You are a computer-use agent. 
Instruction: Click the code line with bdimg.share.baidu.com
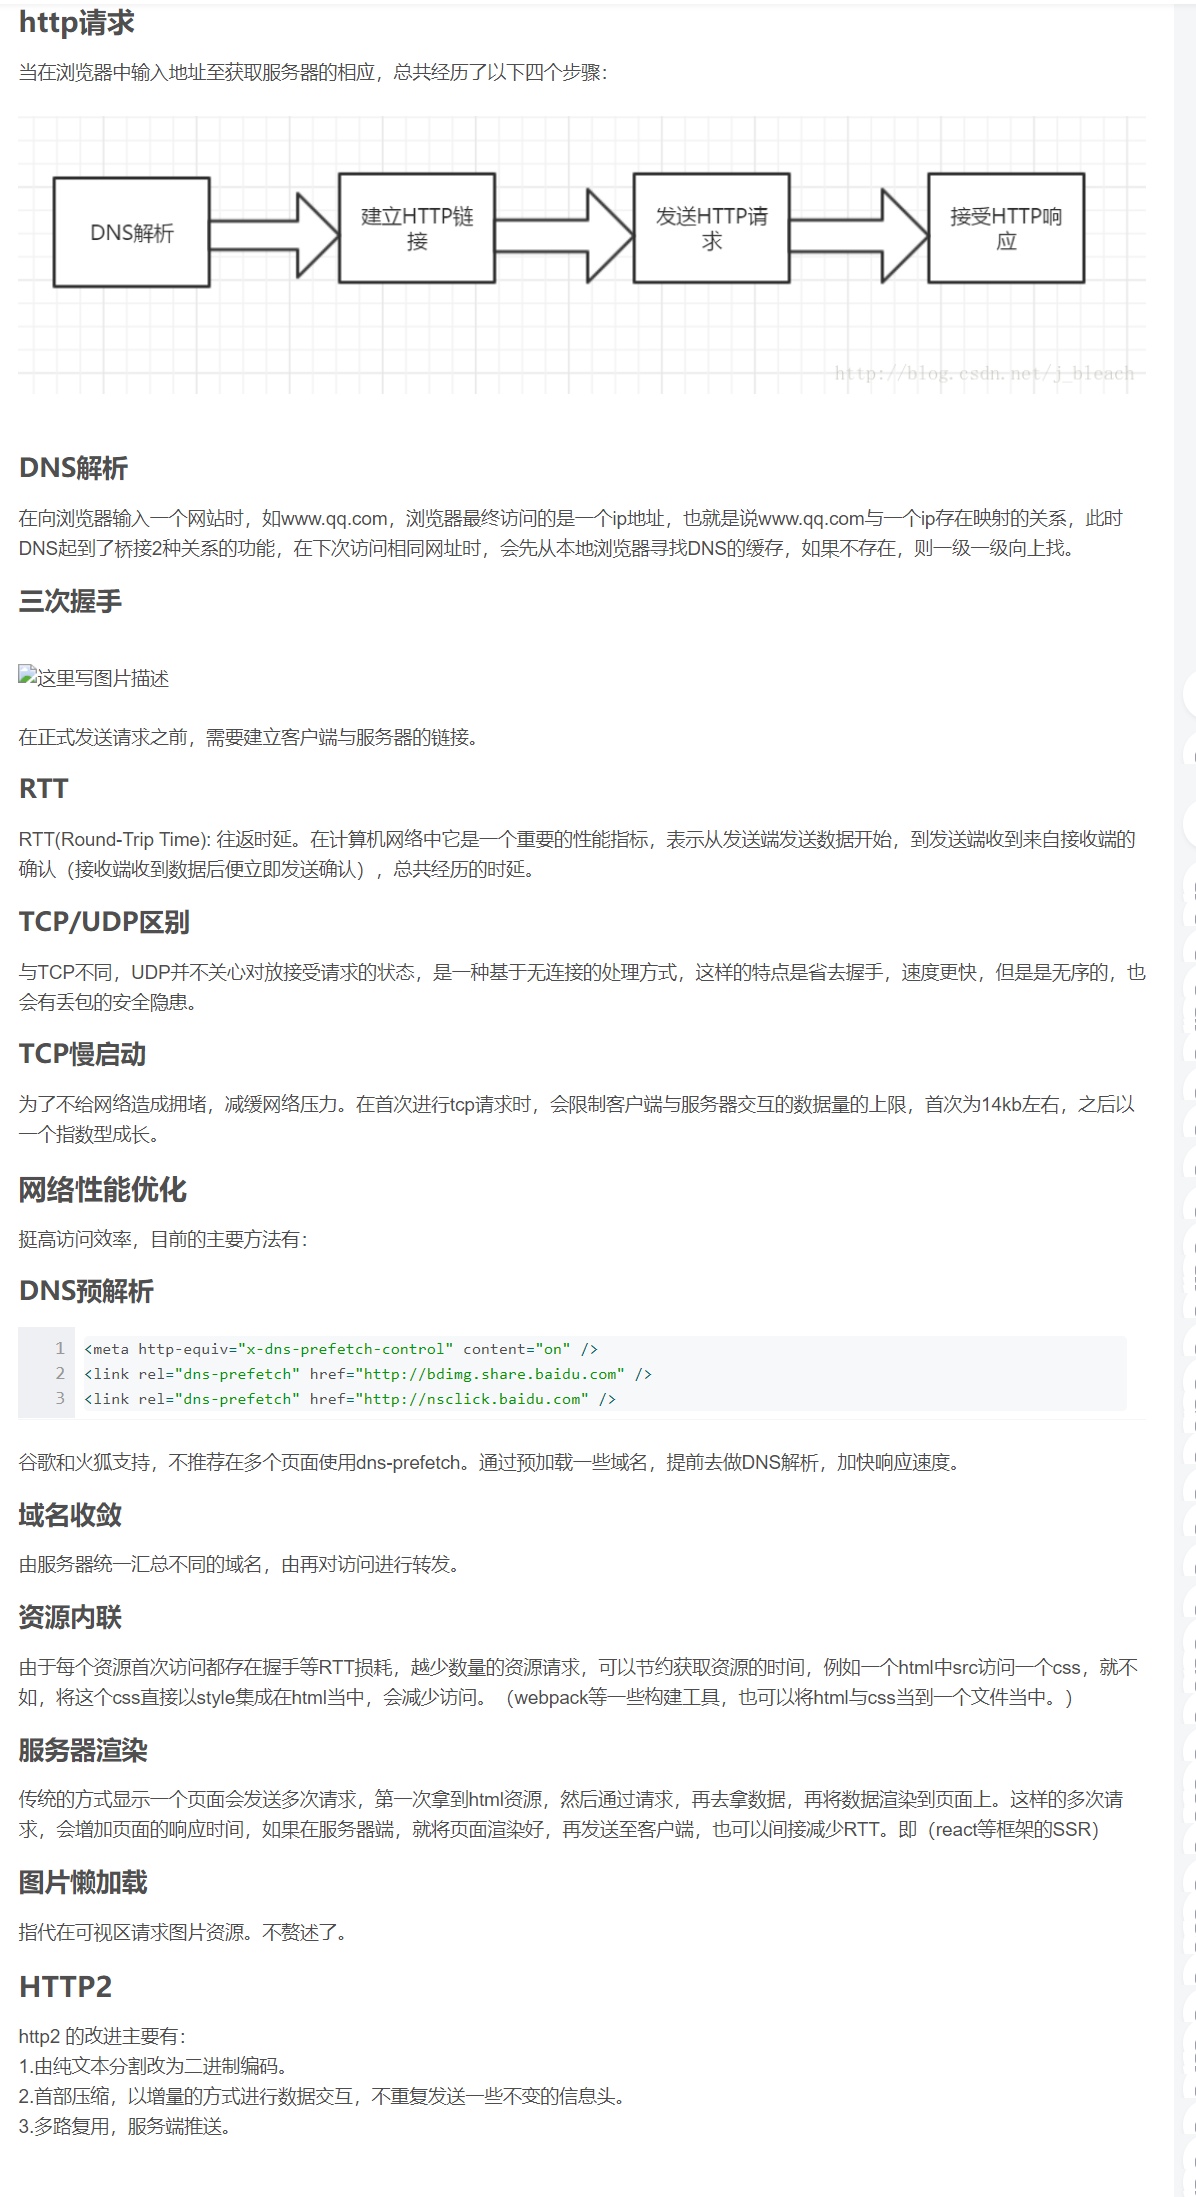click(368, 1374)
